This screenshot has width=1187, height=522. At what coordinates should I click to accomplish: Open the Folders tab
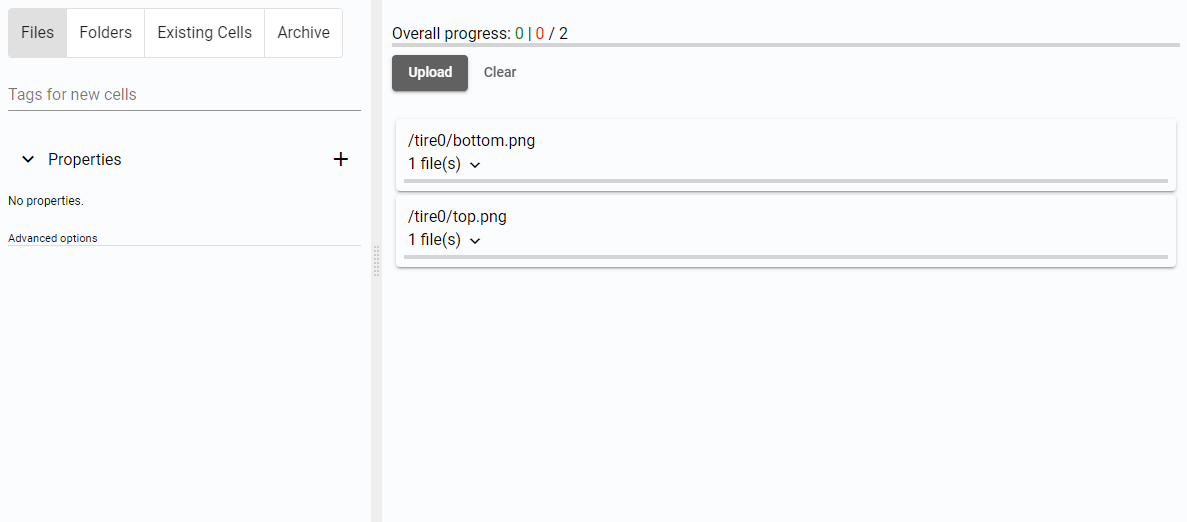coord(106,33)
